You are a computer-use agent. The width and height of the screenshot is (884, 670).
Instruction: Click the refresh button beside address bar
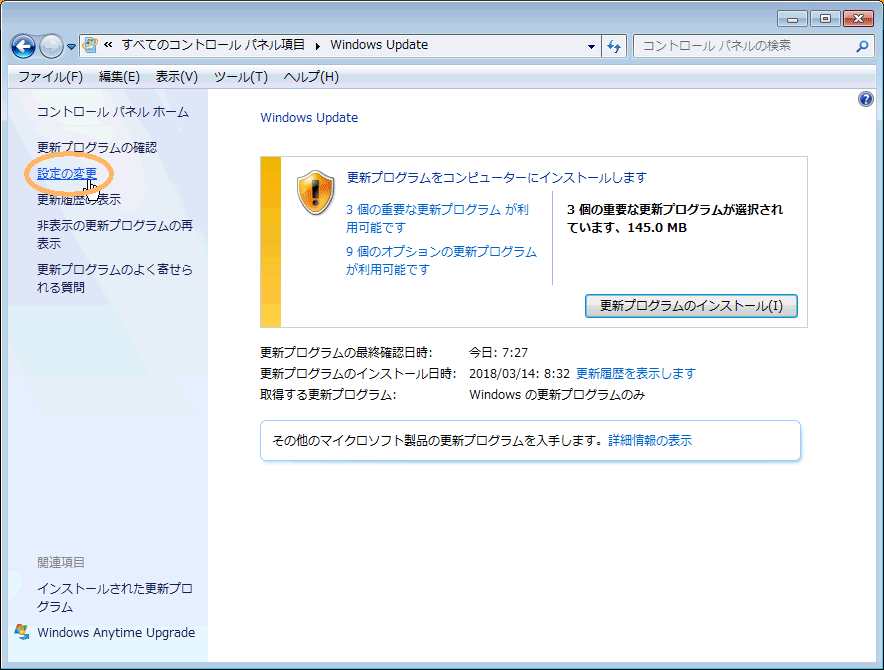point(614,46)
